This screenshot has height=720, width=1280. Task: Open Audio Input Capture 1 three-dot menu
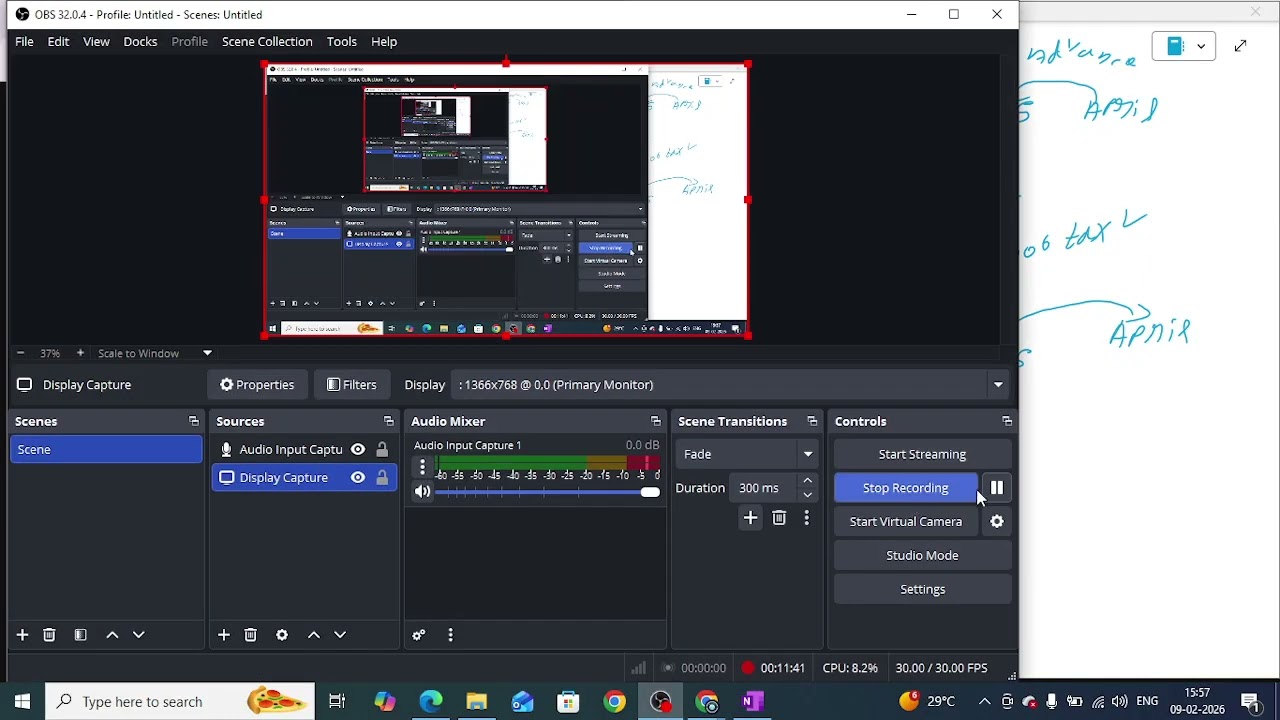pyautogui.click(x=422, y=467)
